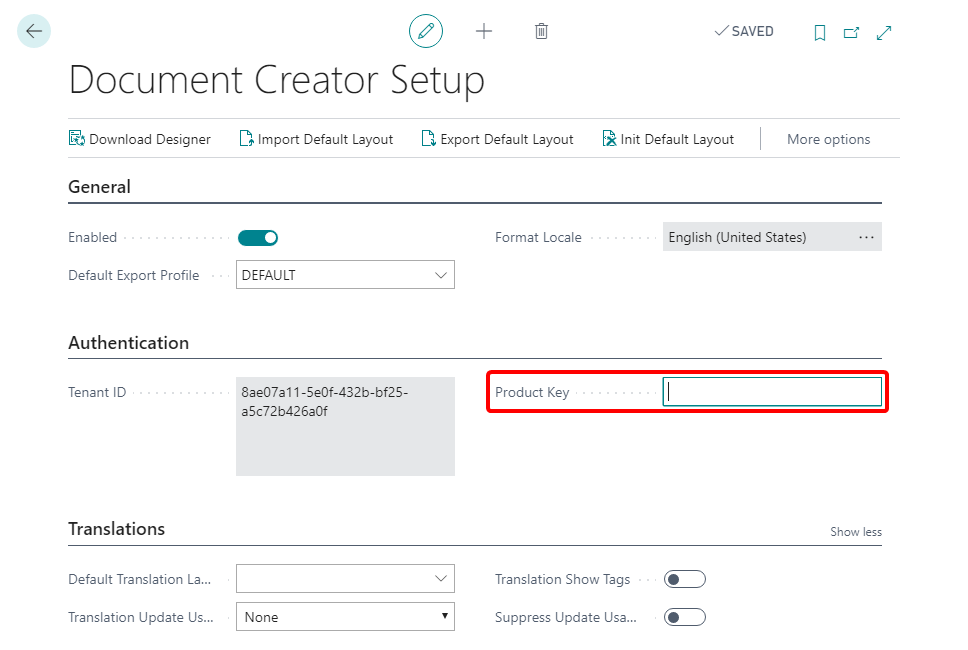968x650 pixels.
Task: Click the Enabled field label
Action: (x=93, y=238)
